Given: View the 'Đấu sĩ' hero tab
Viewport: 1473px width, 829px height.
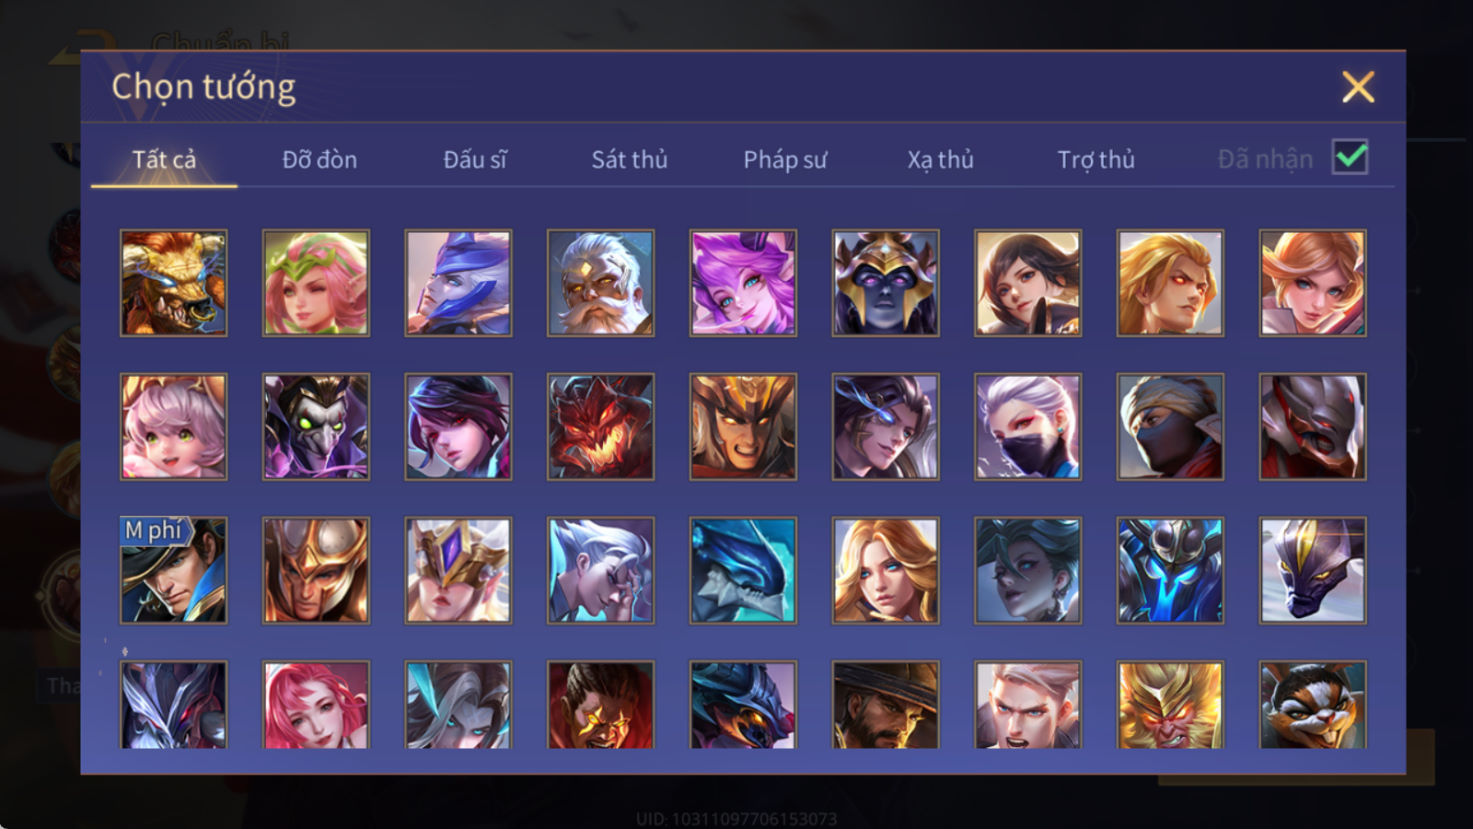Looking at the screenshot, I should pos(475,159).
